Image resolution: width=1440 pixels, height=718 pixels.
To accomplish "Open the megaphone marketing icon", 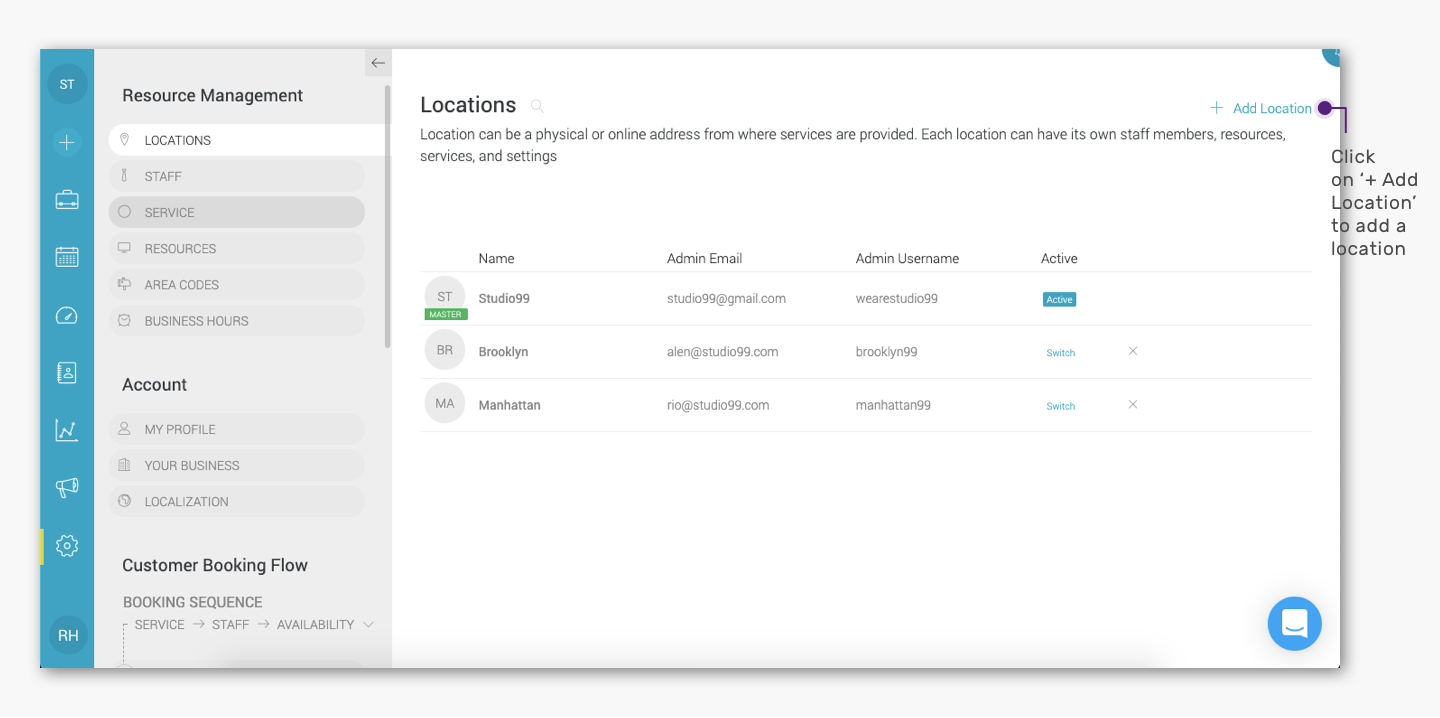I will (x=67, y=488).
